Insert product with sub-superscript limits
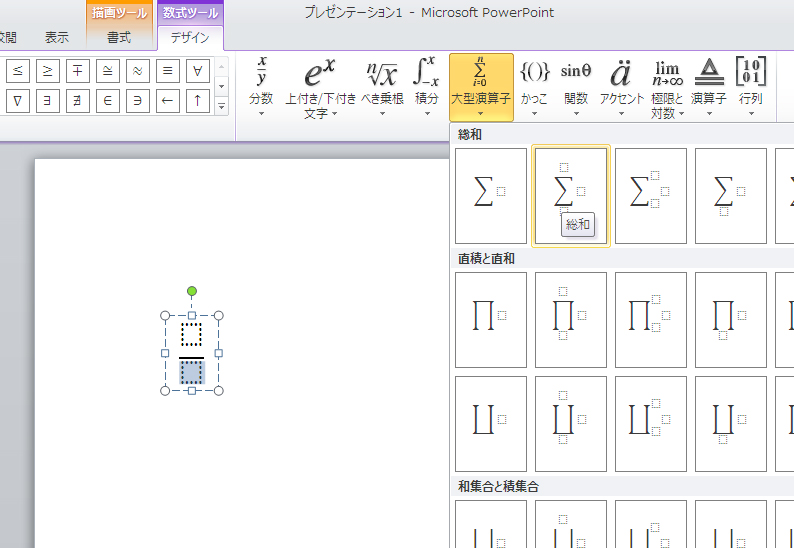 point(651,320)
